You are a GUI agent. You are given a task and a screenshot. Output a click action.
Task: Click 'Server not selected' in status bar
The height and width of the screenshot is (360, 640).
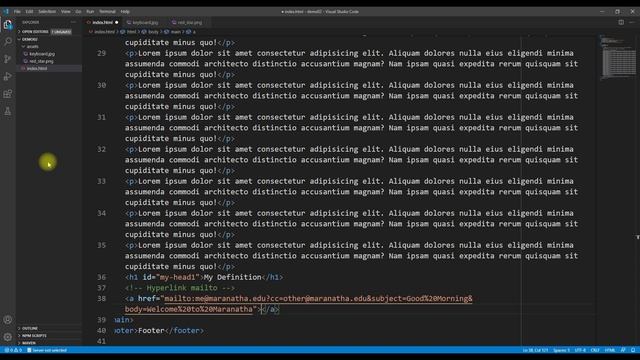(47, 350)
